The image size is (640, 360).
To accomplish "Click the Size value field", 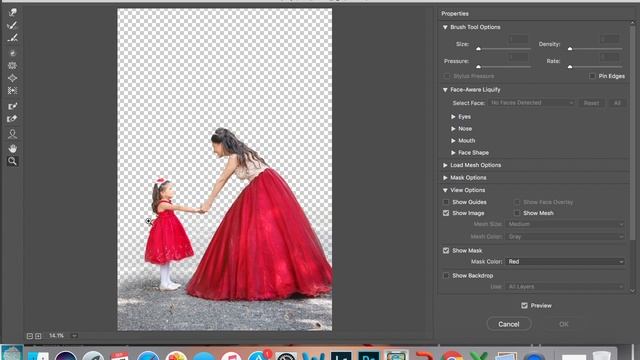I will click(518, 40).
